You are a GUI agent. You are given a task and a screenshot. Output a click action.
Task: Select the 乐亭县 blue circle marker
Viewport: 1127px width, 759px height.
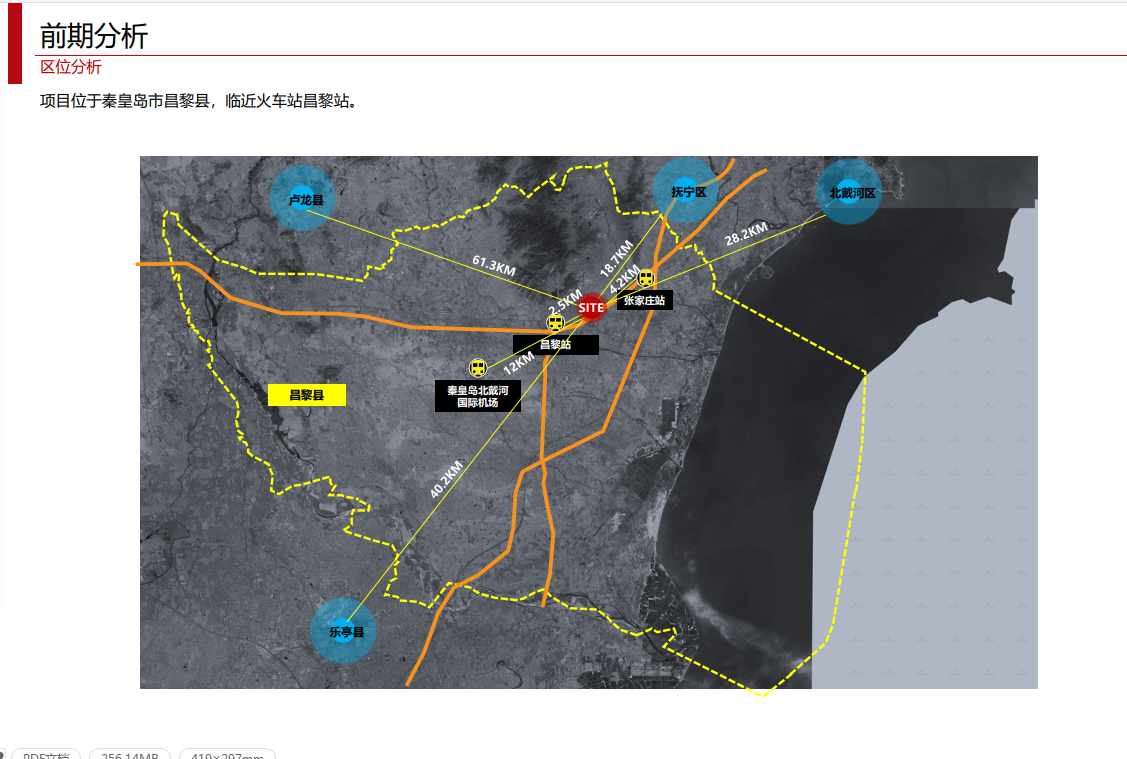click(x=345, y=632)
